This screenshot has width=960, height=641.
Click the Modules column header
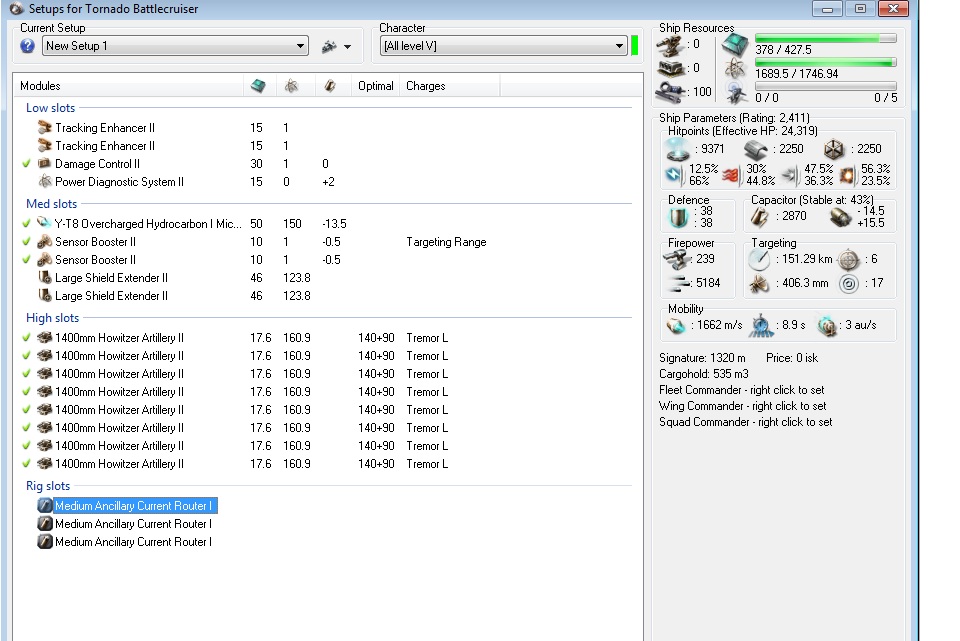pyautogui.click(x=40, y=86)
